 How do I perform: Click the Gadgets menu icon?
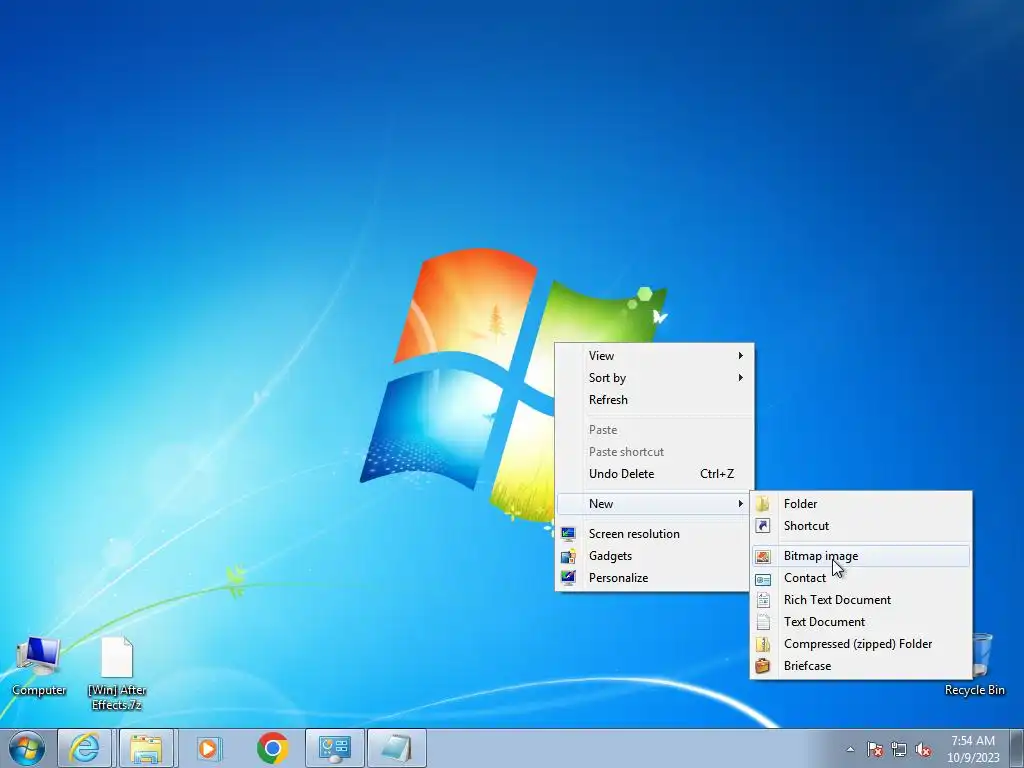pos(568,556)
